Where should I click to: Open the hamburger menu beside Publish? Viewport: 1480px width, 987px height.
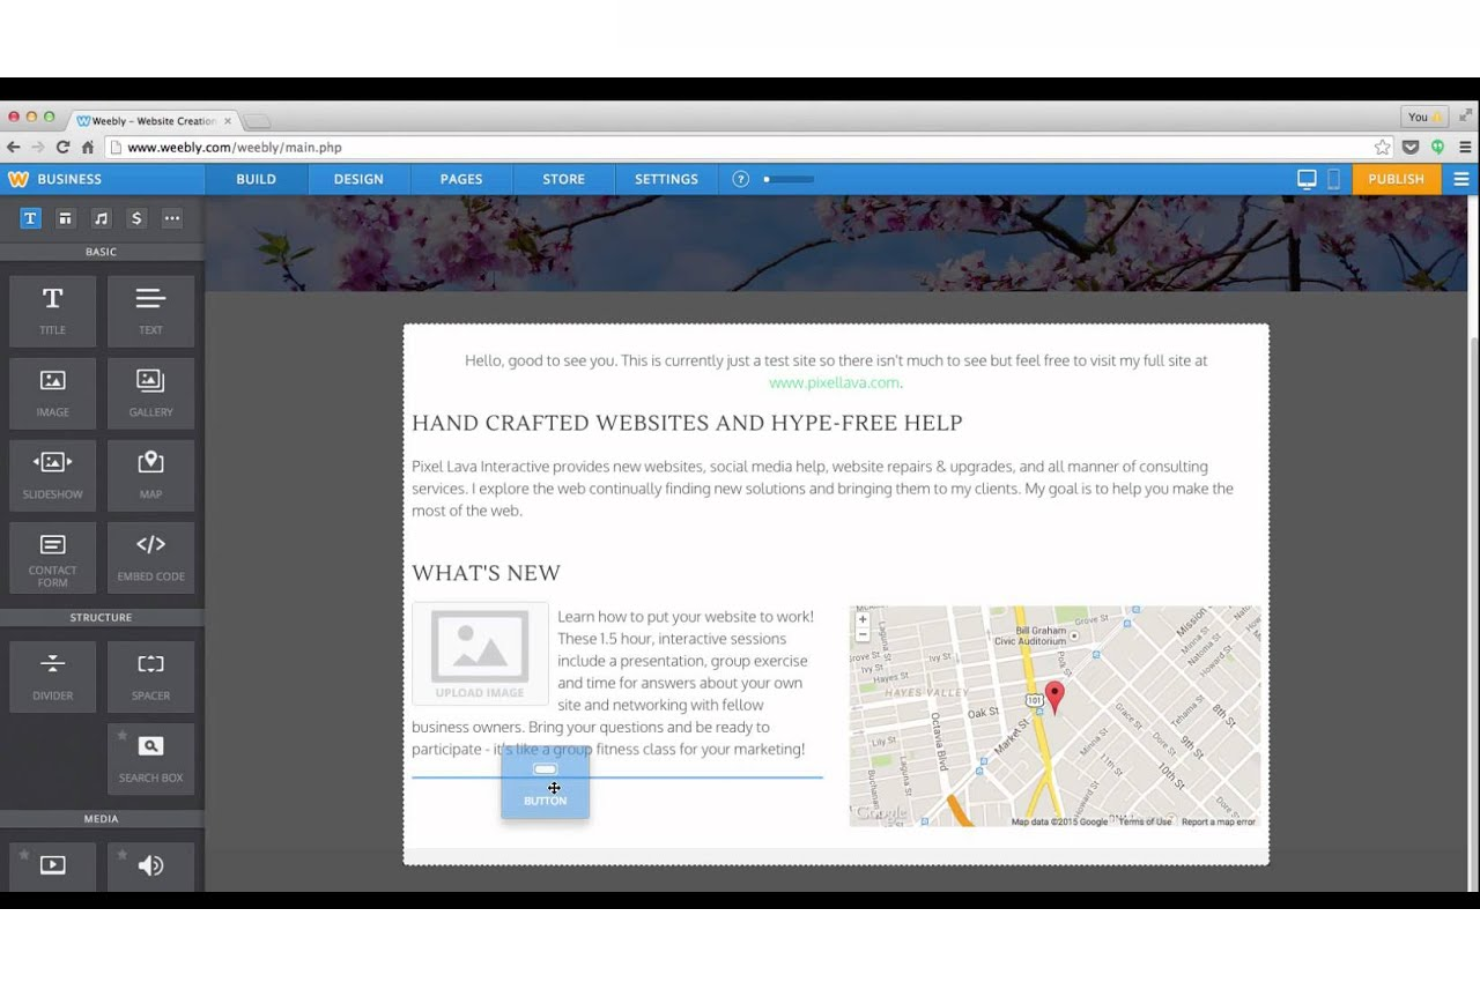[1461, 178]
